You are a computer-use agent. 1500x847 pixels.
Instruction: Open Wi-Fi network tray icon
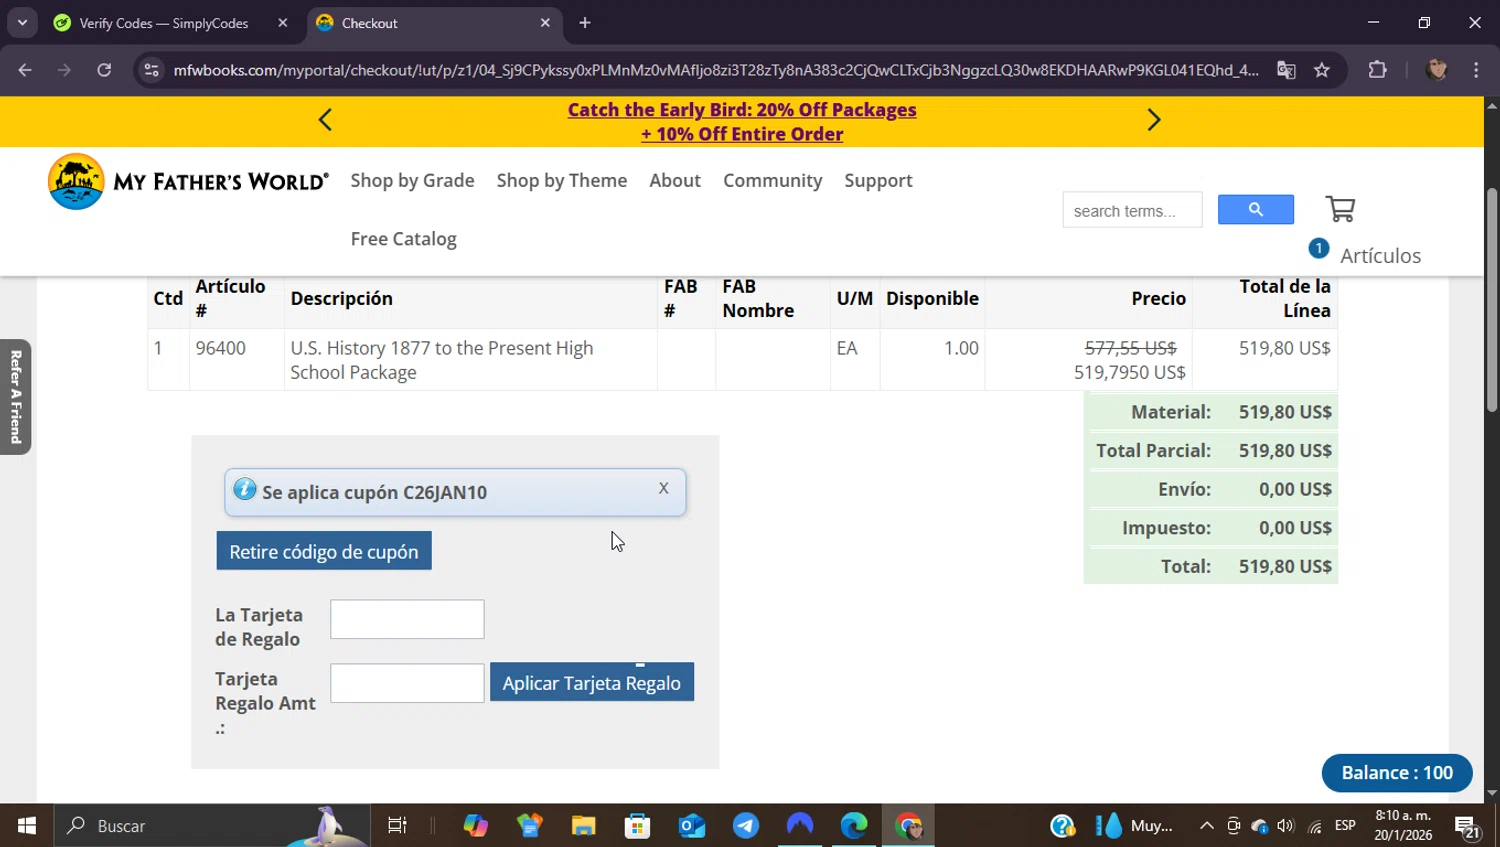[x=1314, y=826]
